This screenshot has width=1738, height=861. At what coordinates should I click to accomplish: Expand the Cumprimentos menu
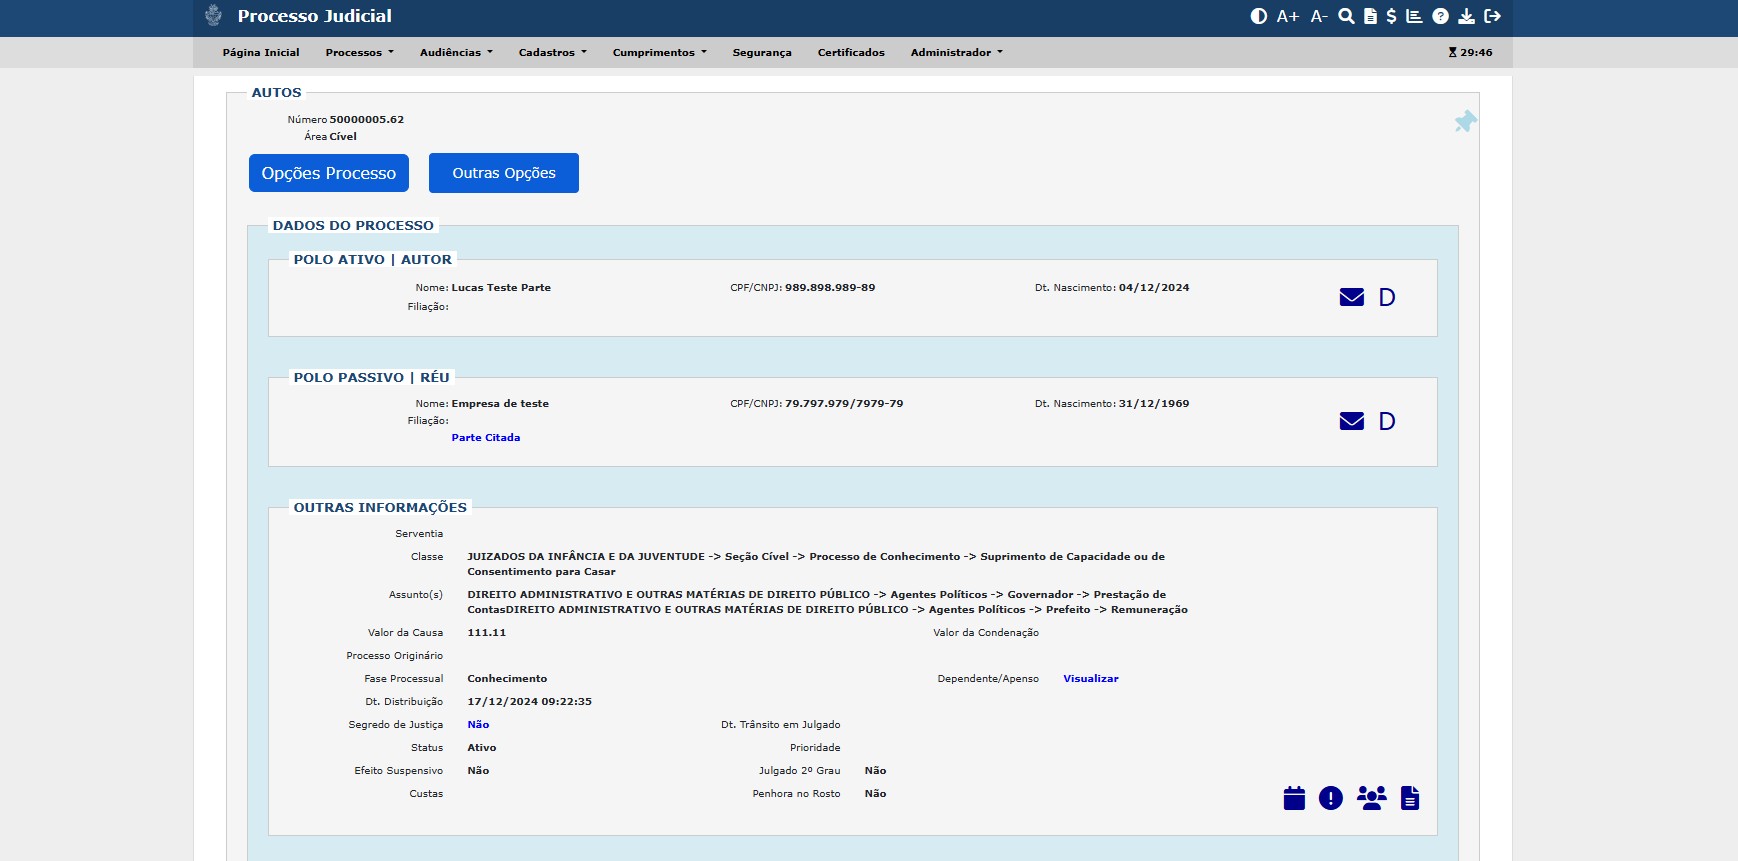pyautogui.click(x=660, y=52)
